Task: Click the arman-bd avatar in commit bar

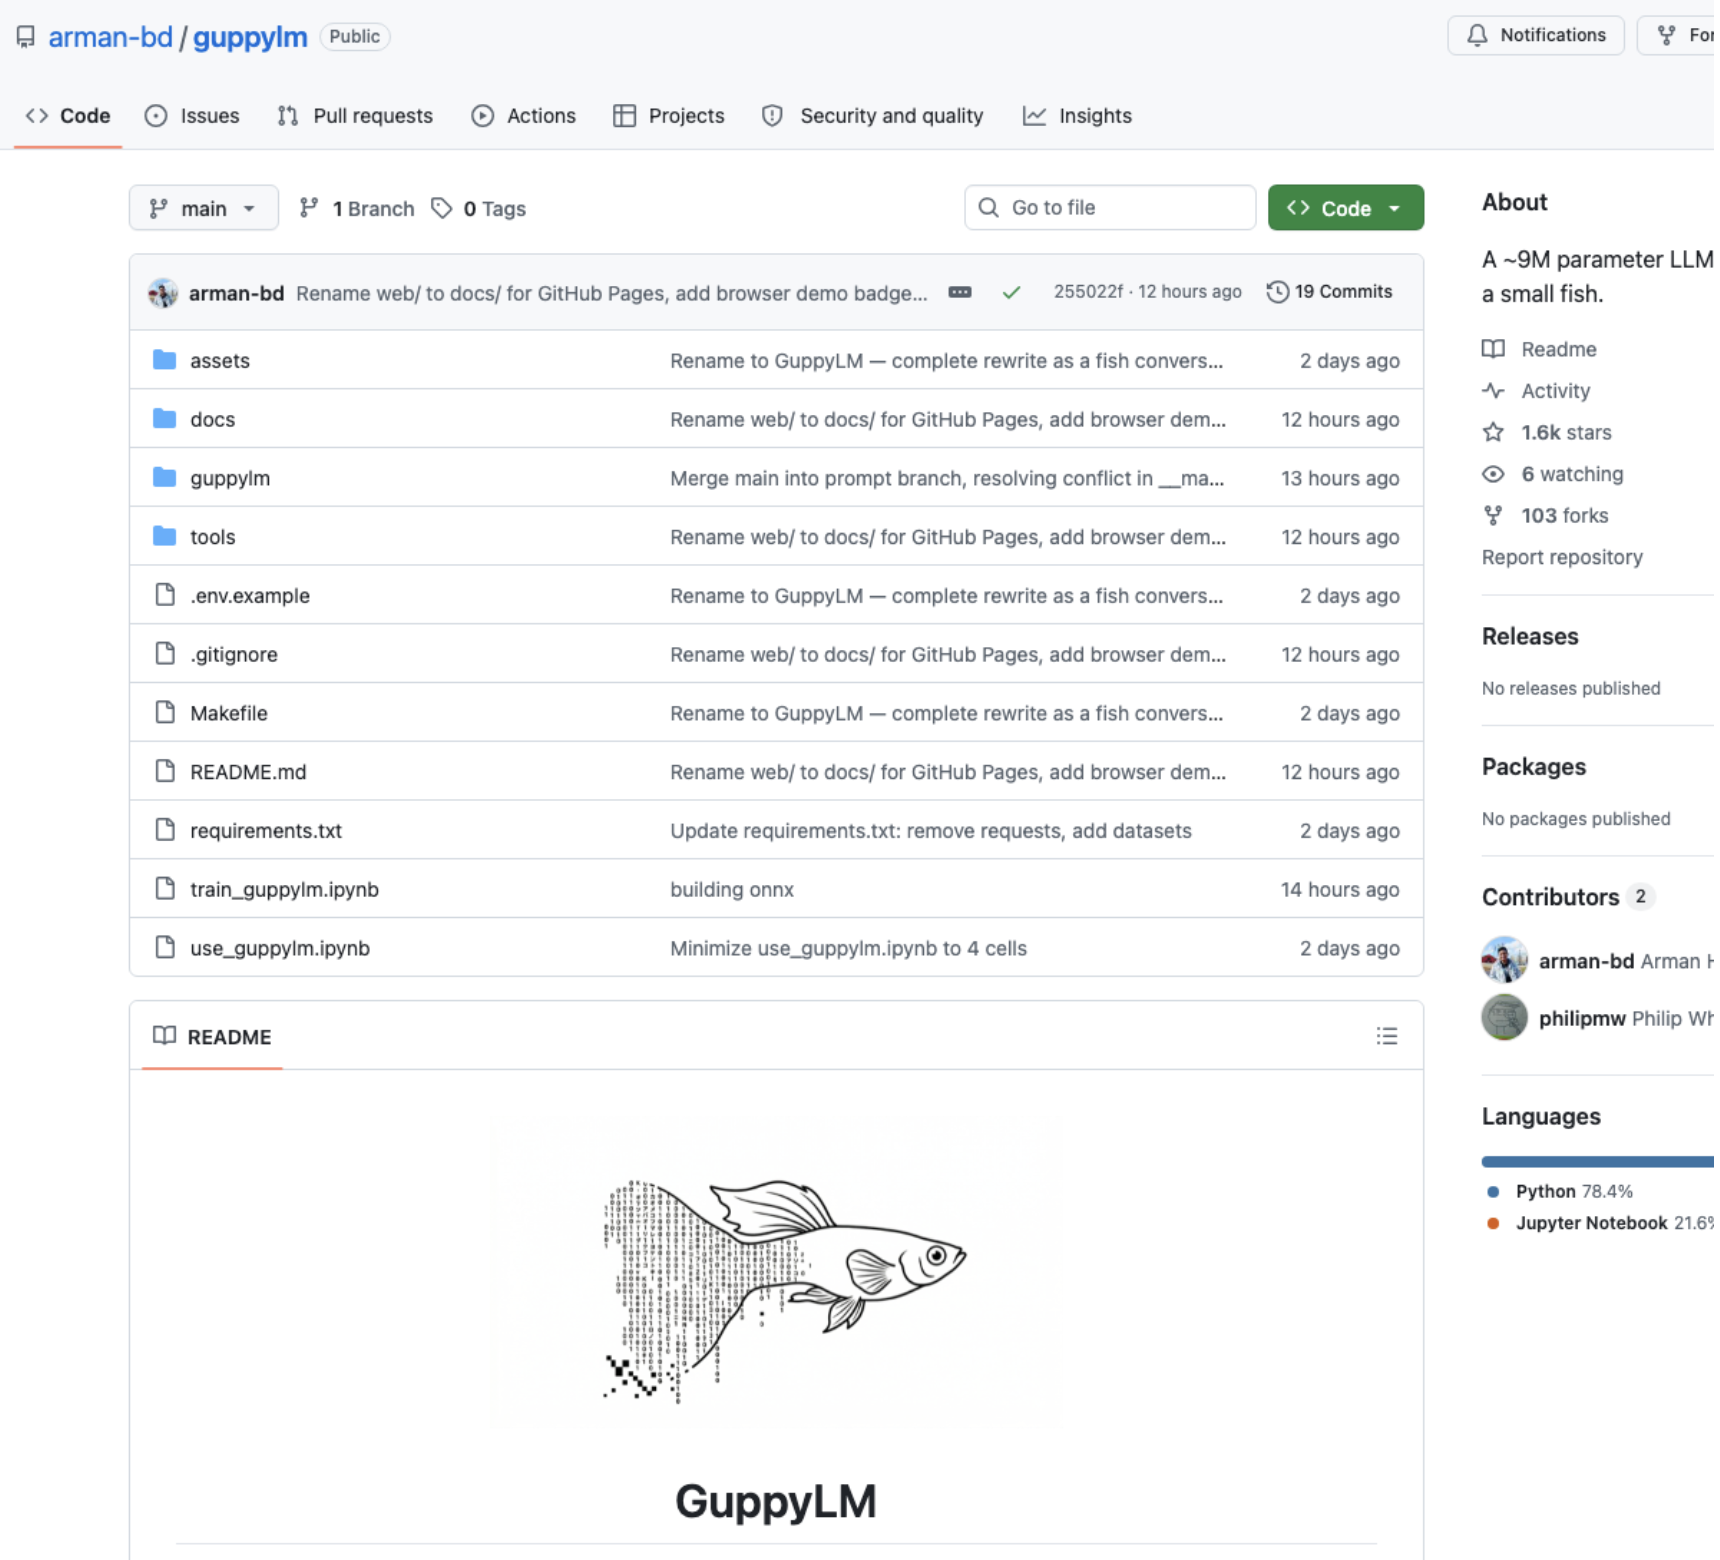Action: pyautogui.click(x=163, y=293)
